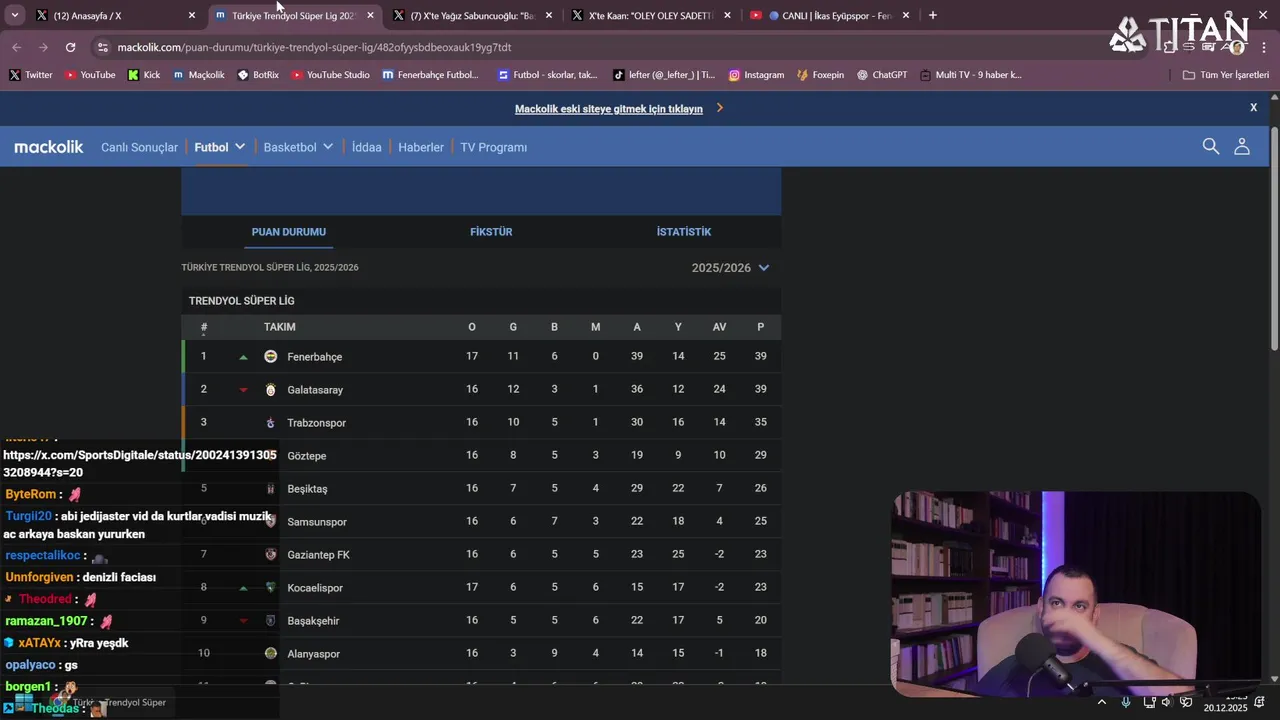Open the 2025/2026 season dropdown
This screenshot has height=720, width=1280.
point(730,268)
